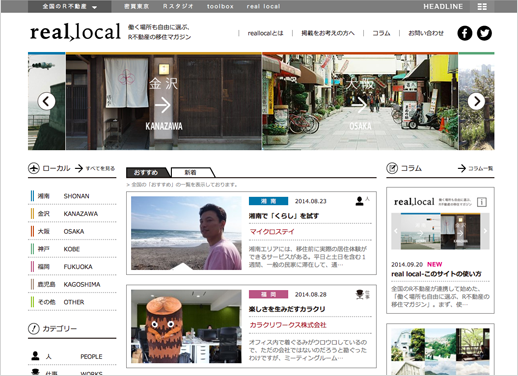Open real local-このサイトの使い方 column
The image size is (518, 376).
[436, 274]
